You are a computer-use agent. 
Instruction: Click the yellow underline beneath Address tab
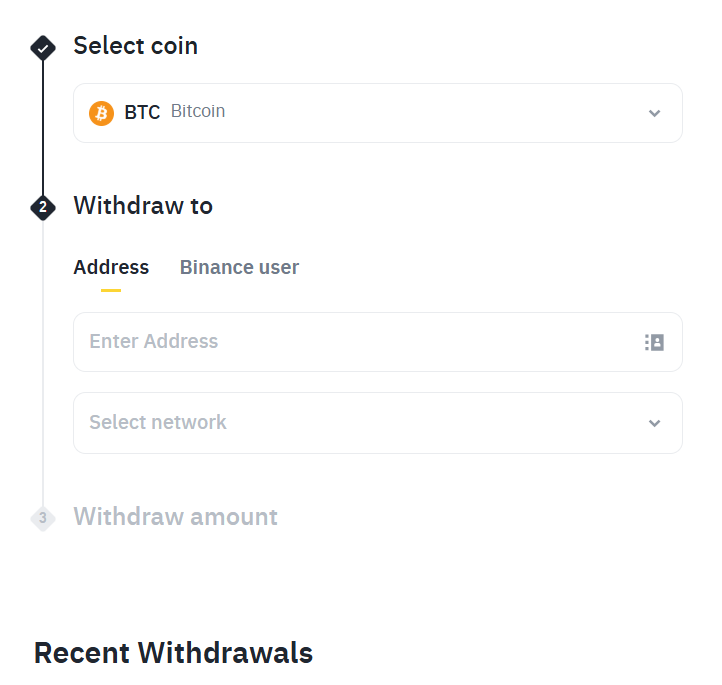coord(111,290)
